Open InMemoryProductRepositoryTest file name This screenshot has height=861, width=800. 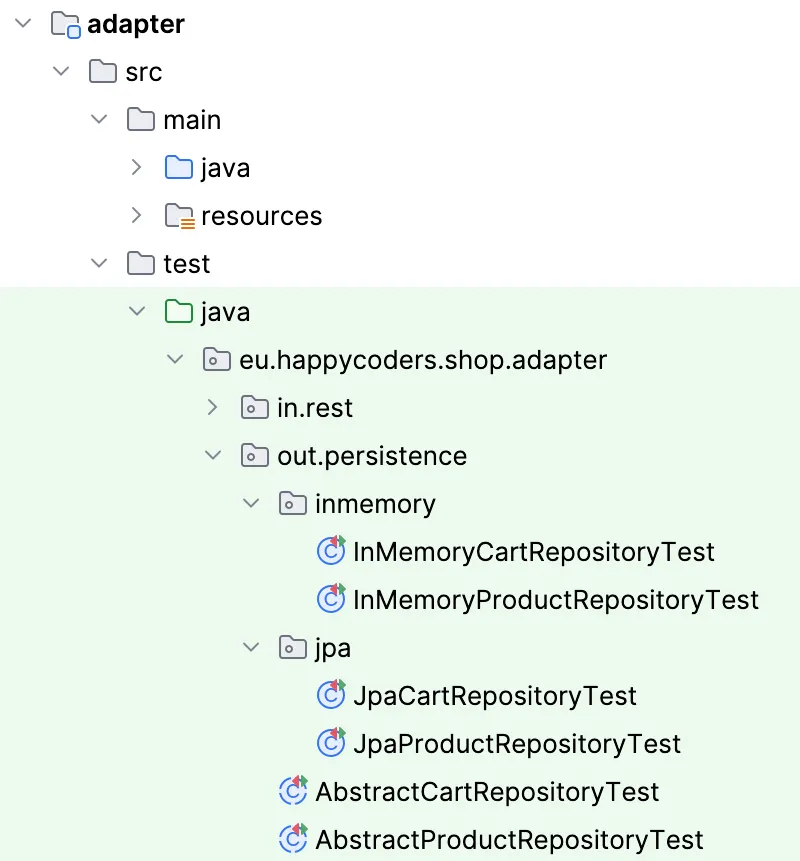[x=556, y=600]
